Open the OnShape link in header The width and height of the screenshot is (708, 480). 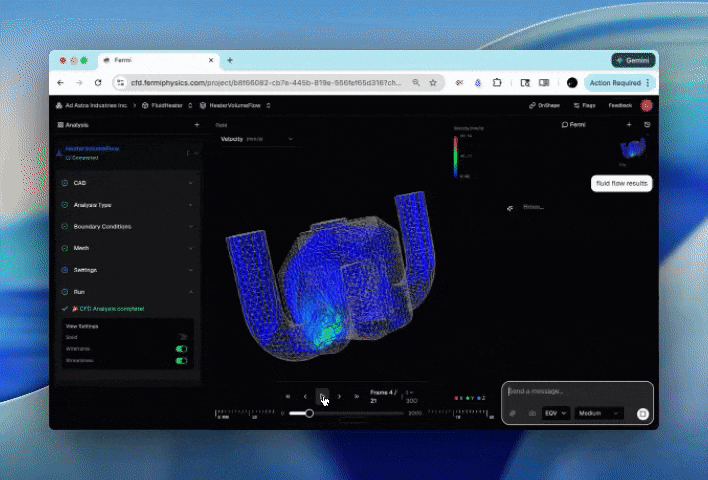click(544, 105)
